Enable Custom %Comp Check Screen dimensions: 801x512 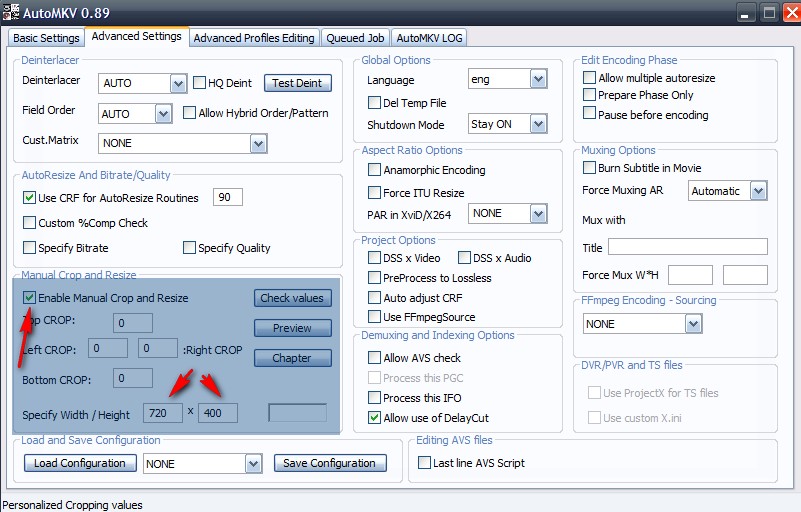[x=29, y=222]
